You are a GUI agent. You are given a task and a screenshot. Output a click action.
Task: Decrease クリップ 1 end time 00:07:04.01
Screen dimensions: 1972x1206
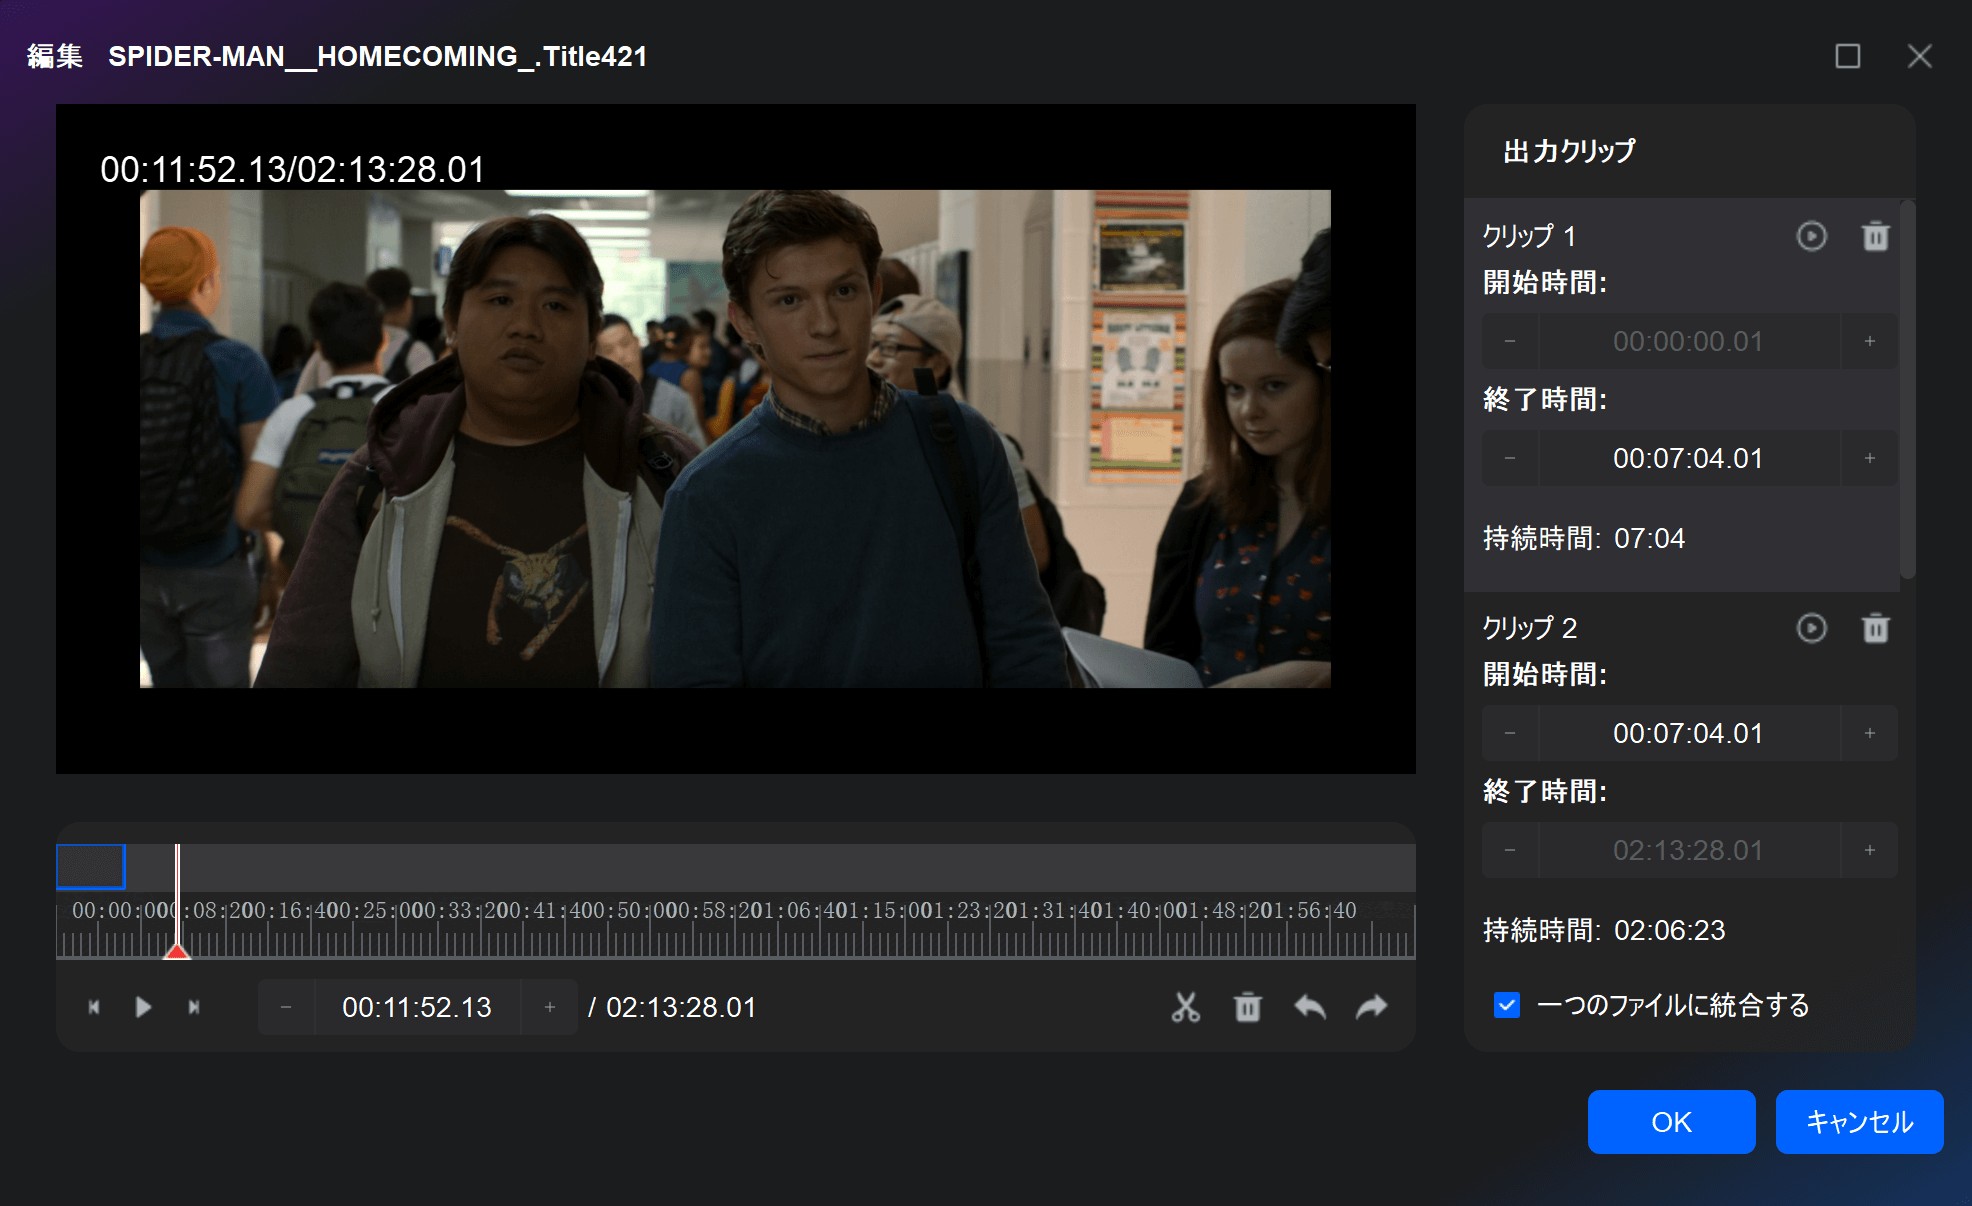1510,458
